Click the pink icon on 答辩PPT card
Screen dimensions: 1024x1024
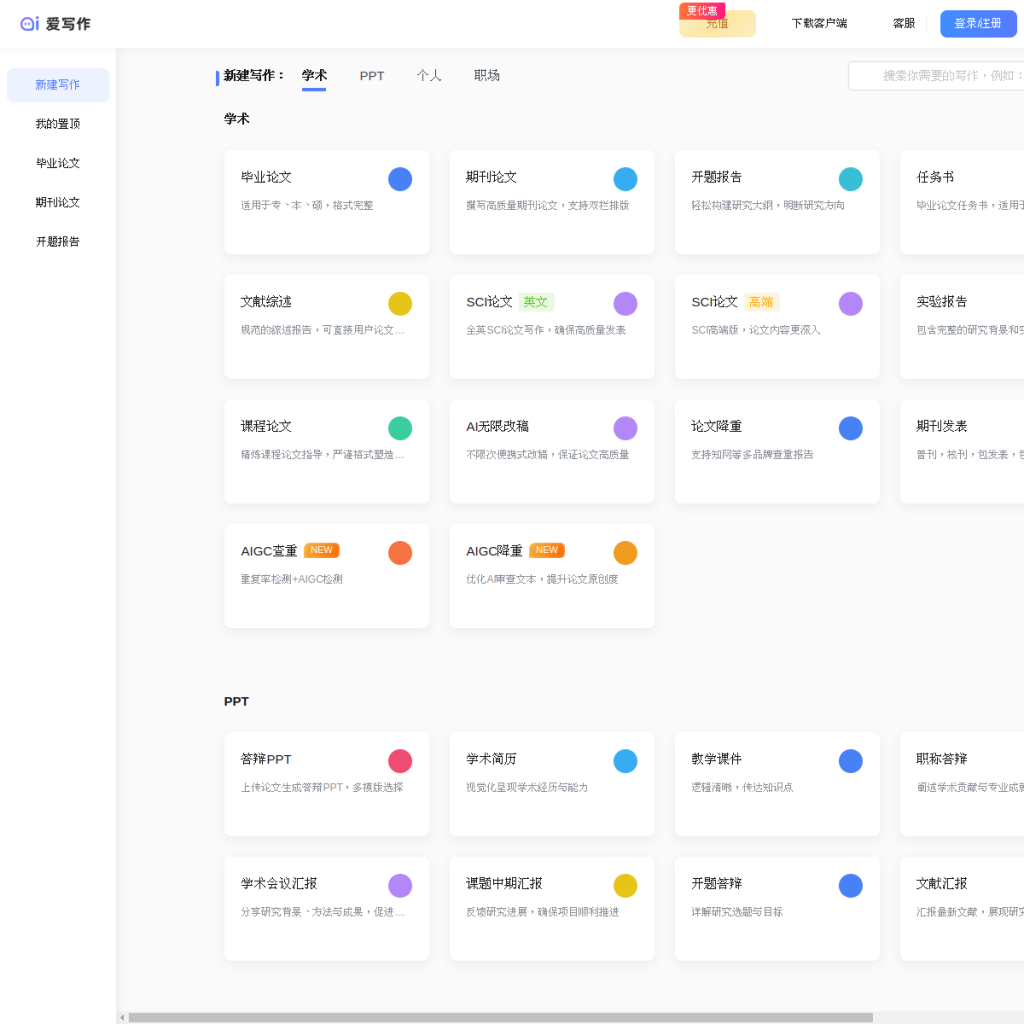click(x=400, y=761)
